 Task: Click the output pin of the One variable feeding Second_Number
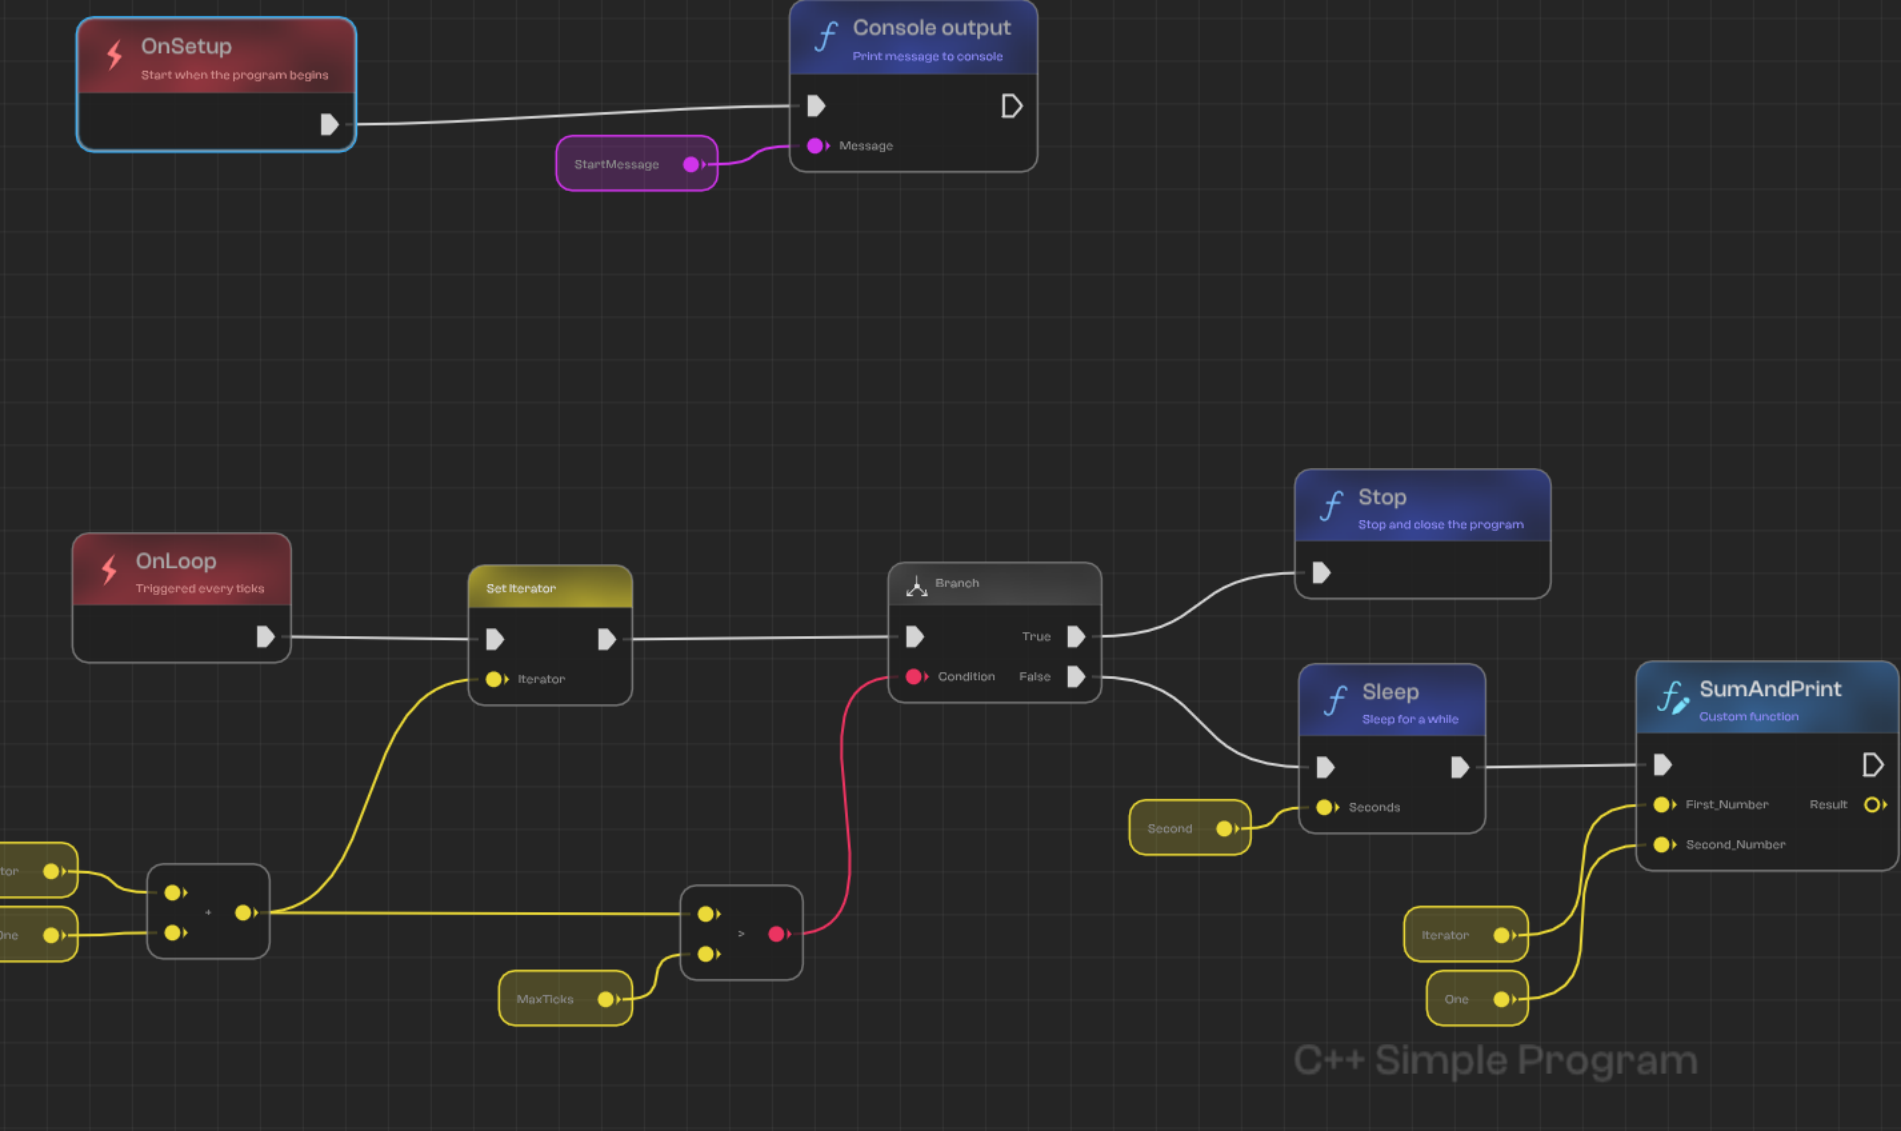1502,999
